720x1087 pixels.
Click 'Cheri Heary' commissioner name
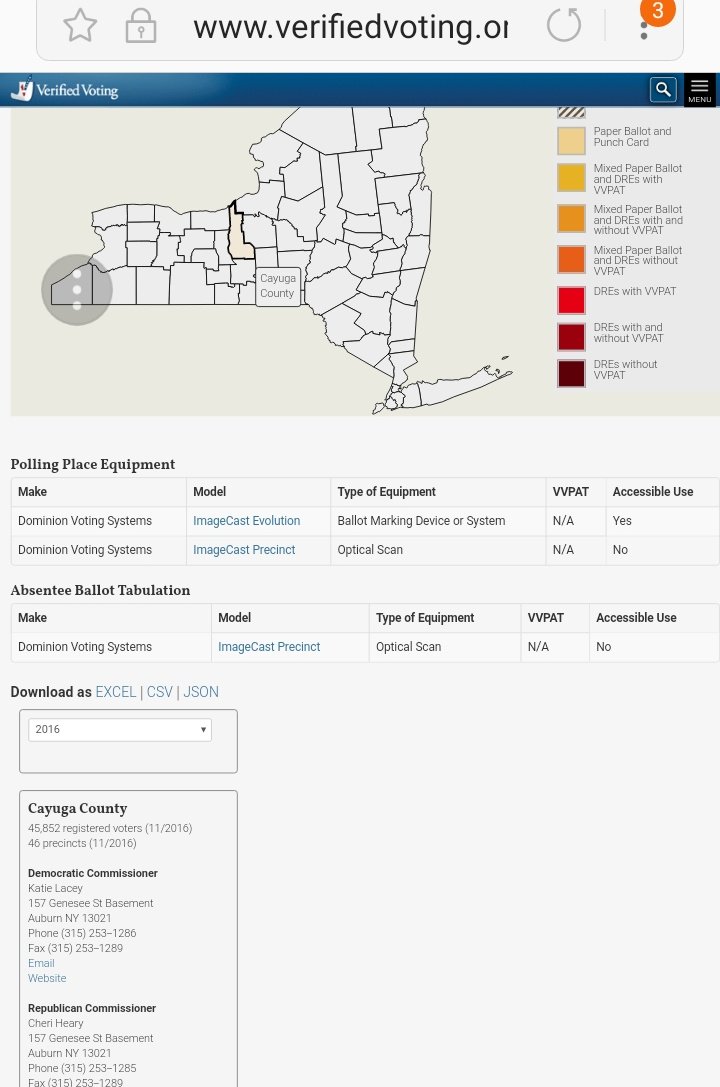[x=55, y=1023]
